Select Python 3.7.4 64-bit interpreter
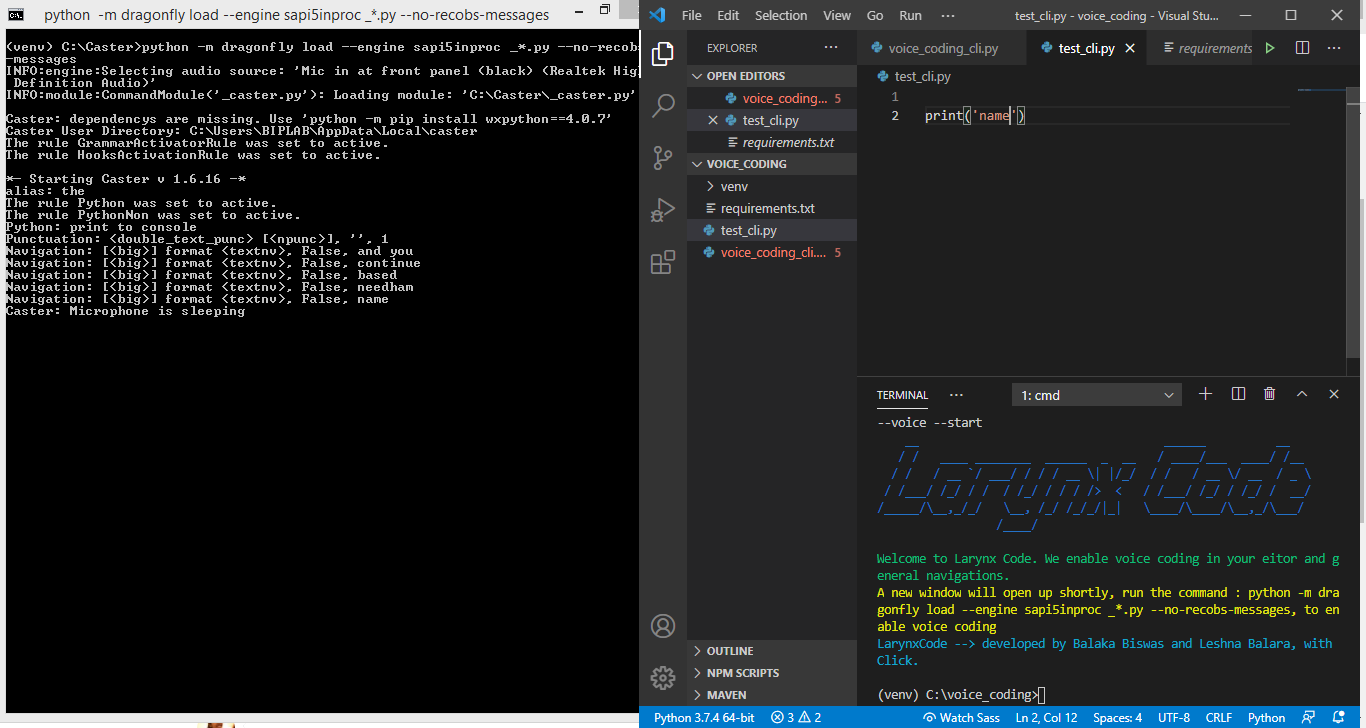 [x=704, y=717]
